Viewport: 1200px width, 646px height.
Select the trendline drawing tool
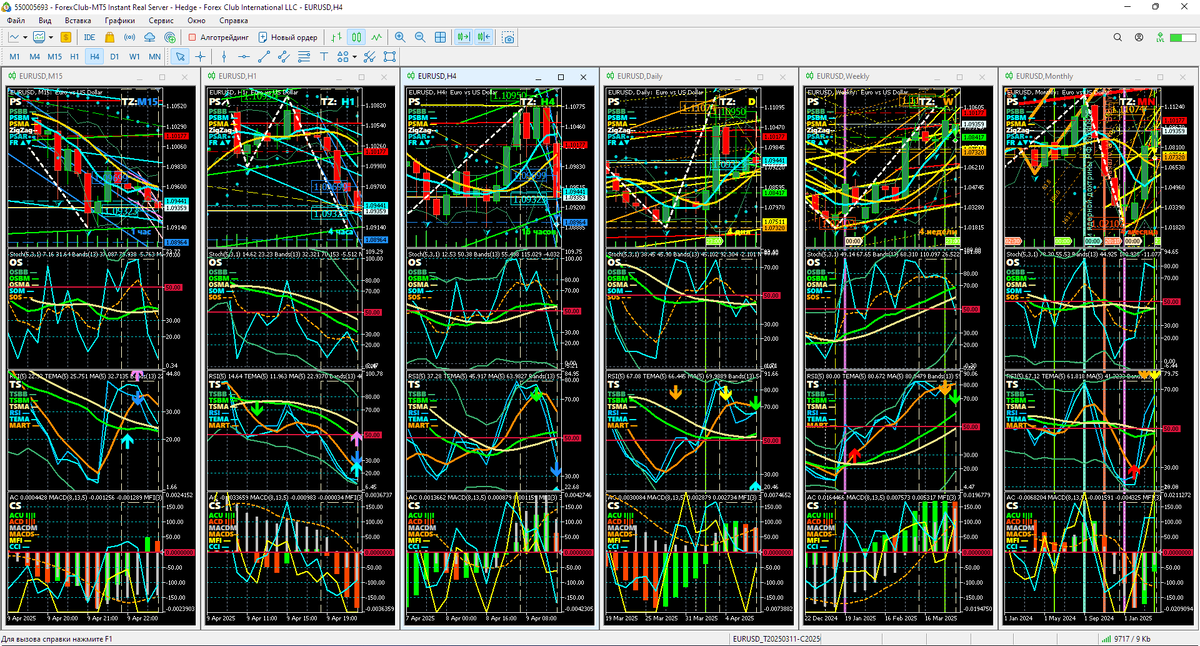pos(263,57)
